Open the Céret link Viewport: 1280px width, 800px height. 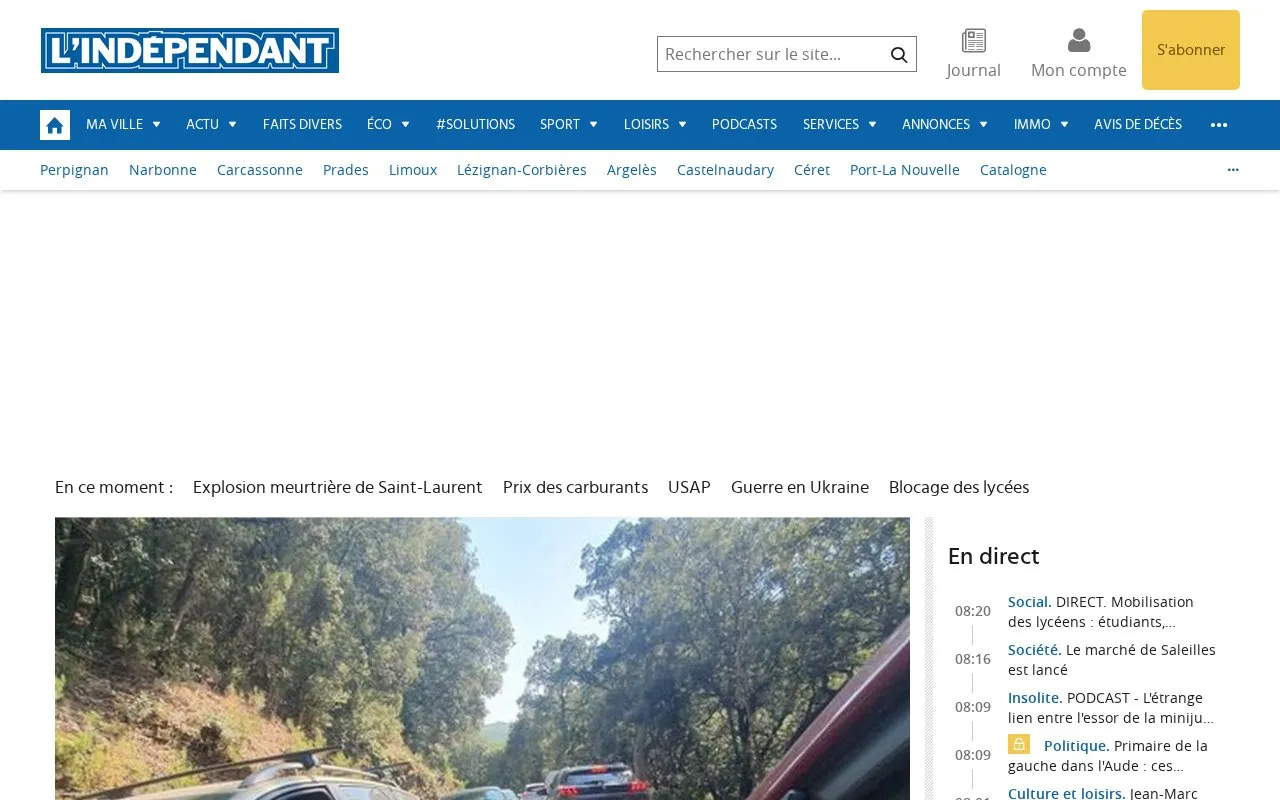coord(812,170)
